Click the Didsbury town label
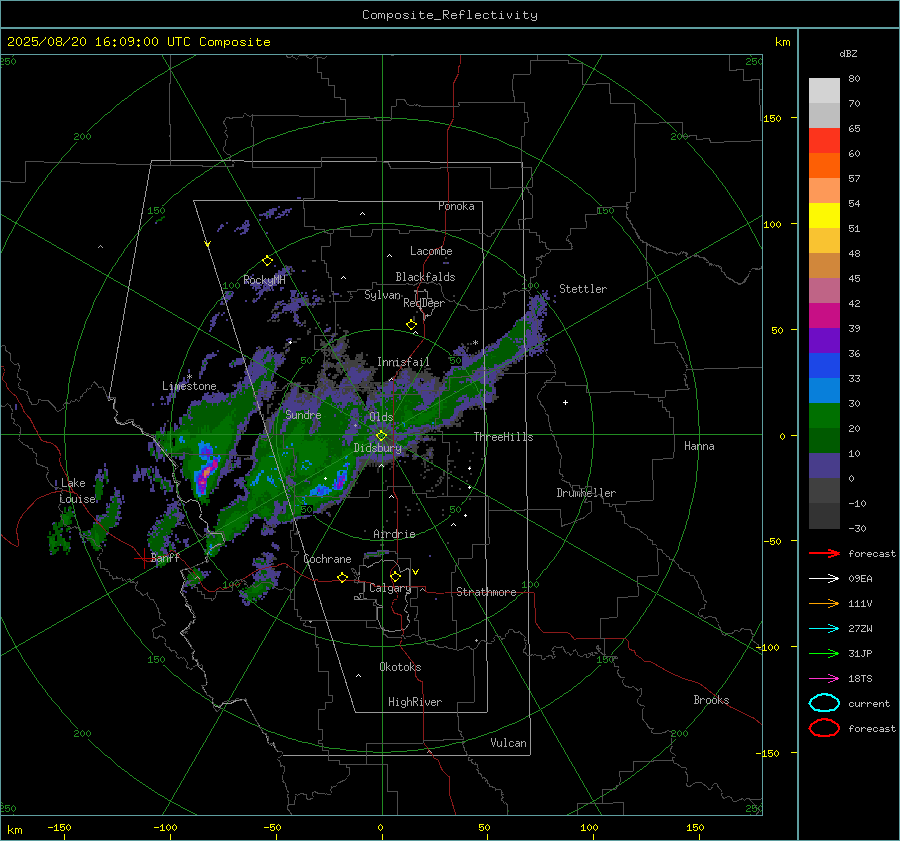 point(377,448)
